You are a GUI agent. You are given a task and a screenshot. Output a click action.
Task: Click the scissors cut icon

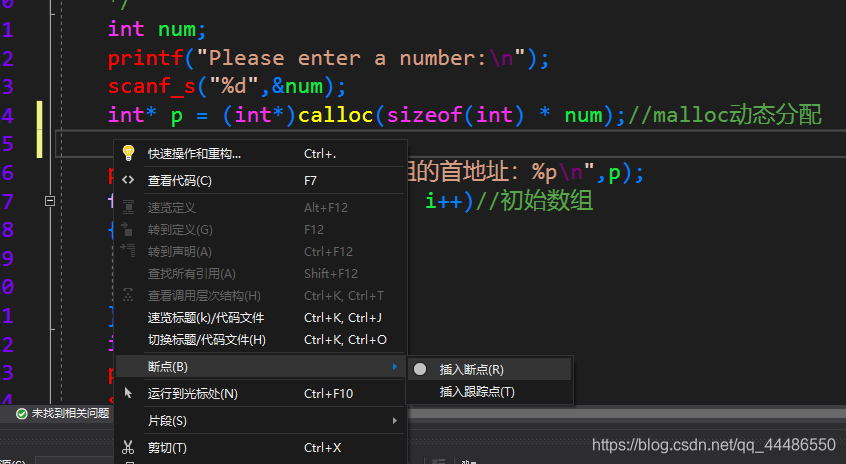click(128, 447)
